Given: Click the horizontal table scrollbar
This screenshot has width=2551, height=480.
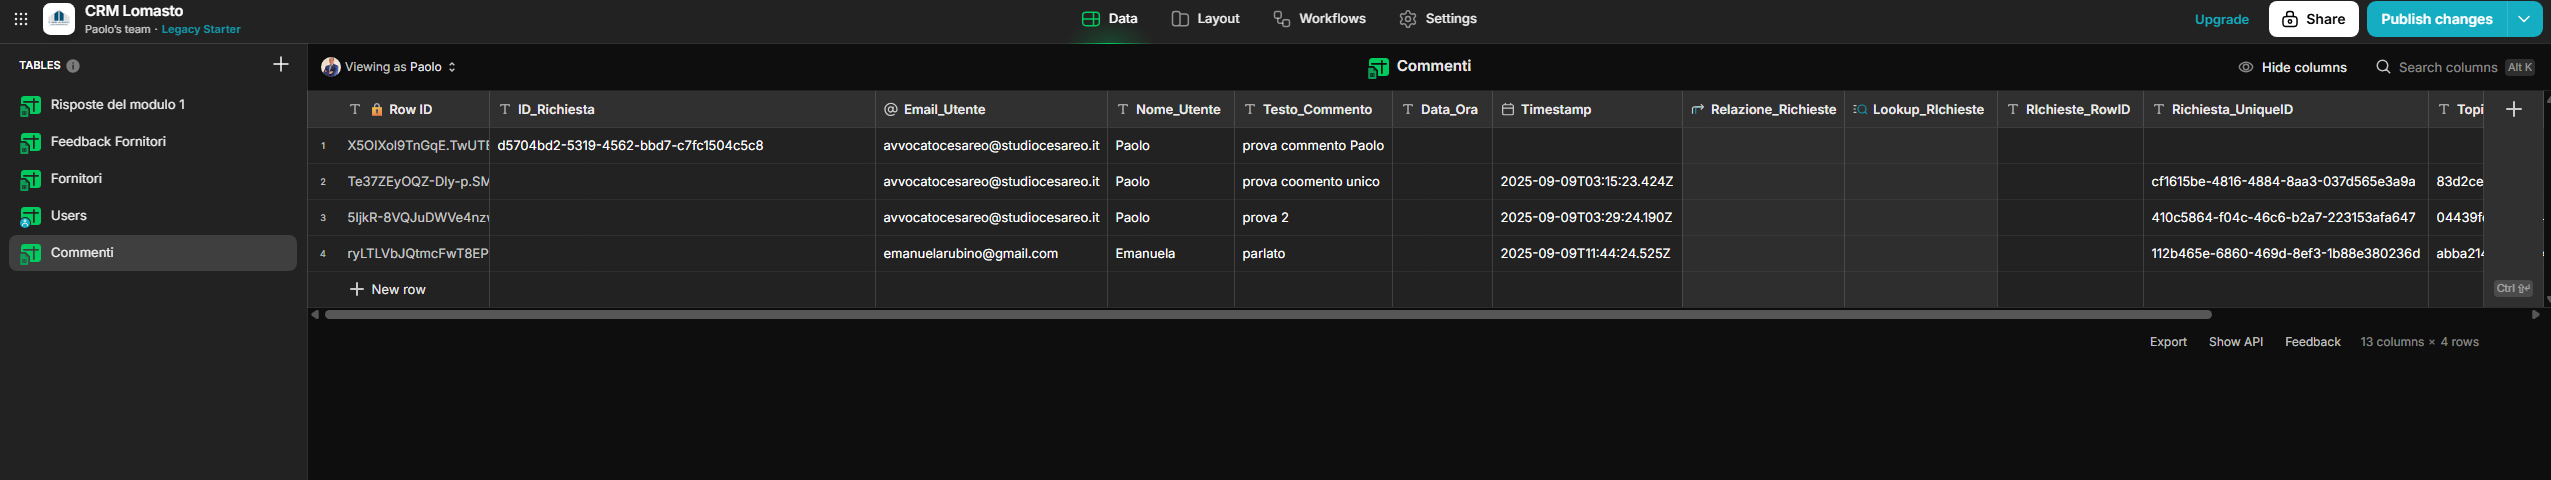Looking at the screenshot, I should coord(1267,315).
